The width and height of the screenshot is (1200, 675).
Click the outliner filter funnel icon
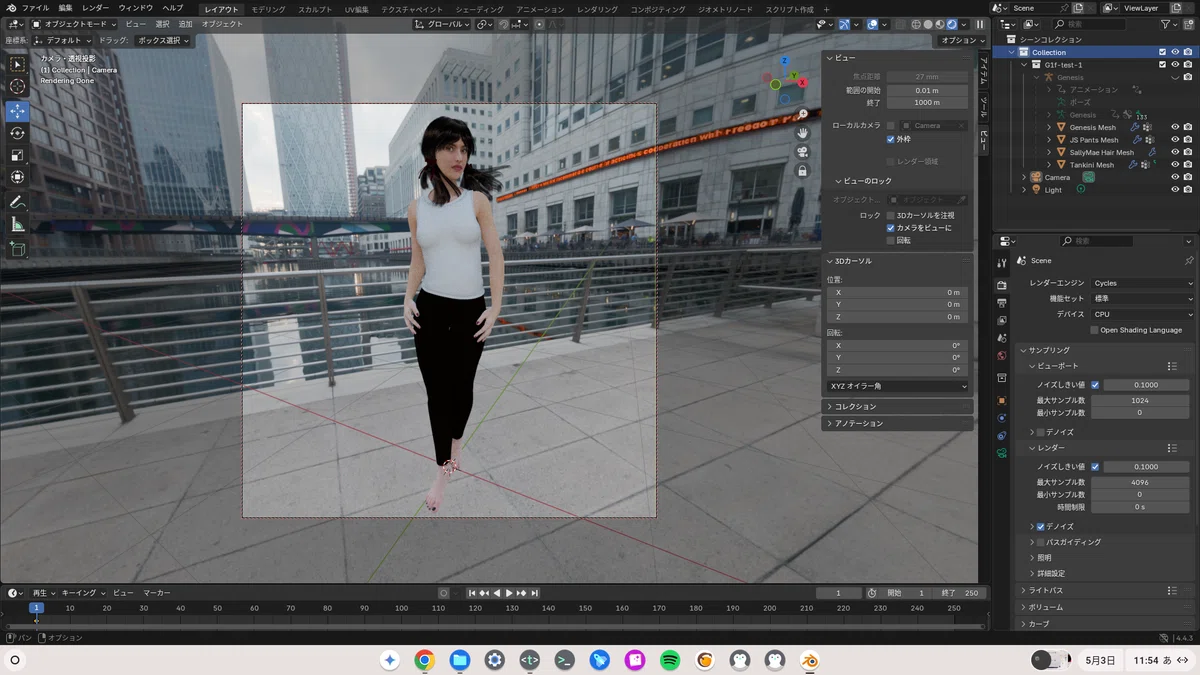1167,24
